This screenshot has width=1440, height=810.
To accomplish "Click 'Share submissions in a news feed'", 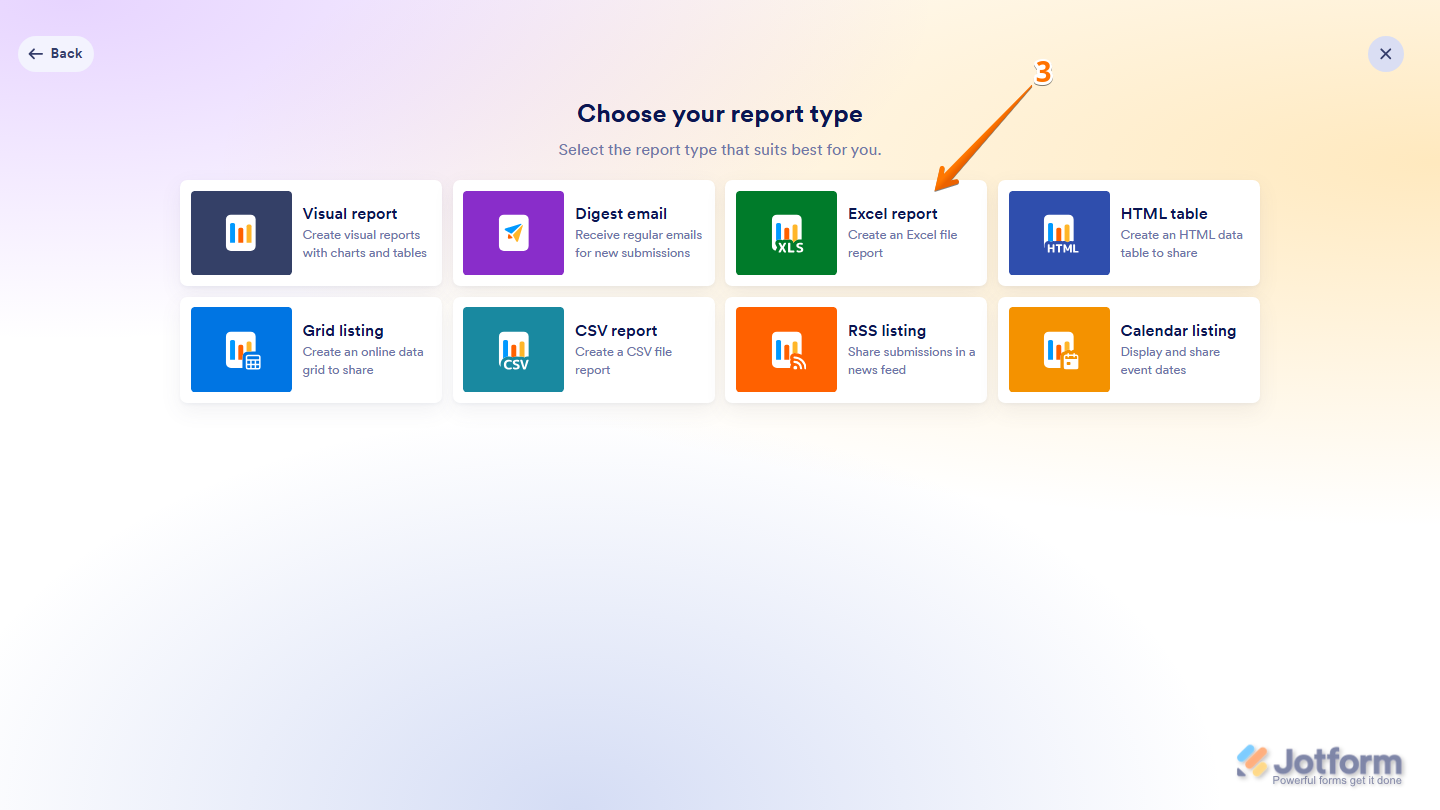I will point(912,361).
